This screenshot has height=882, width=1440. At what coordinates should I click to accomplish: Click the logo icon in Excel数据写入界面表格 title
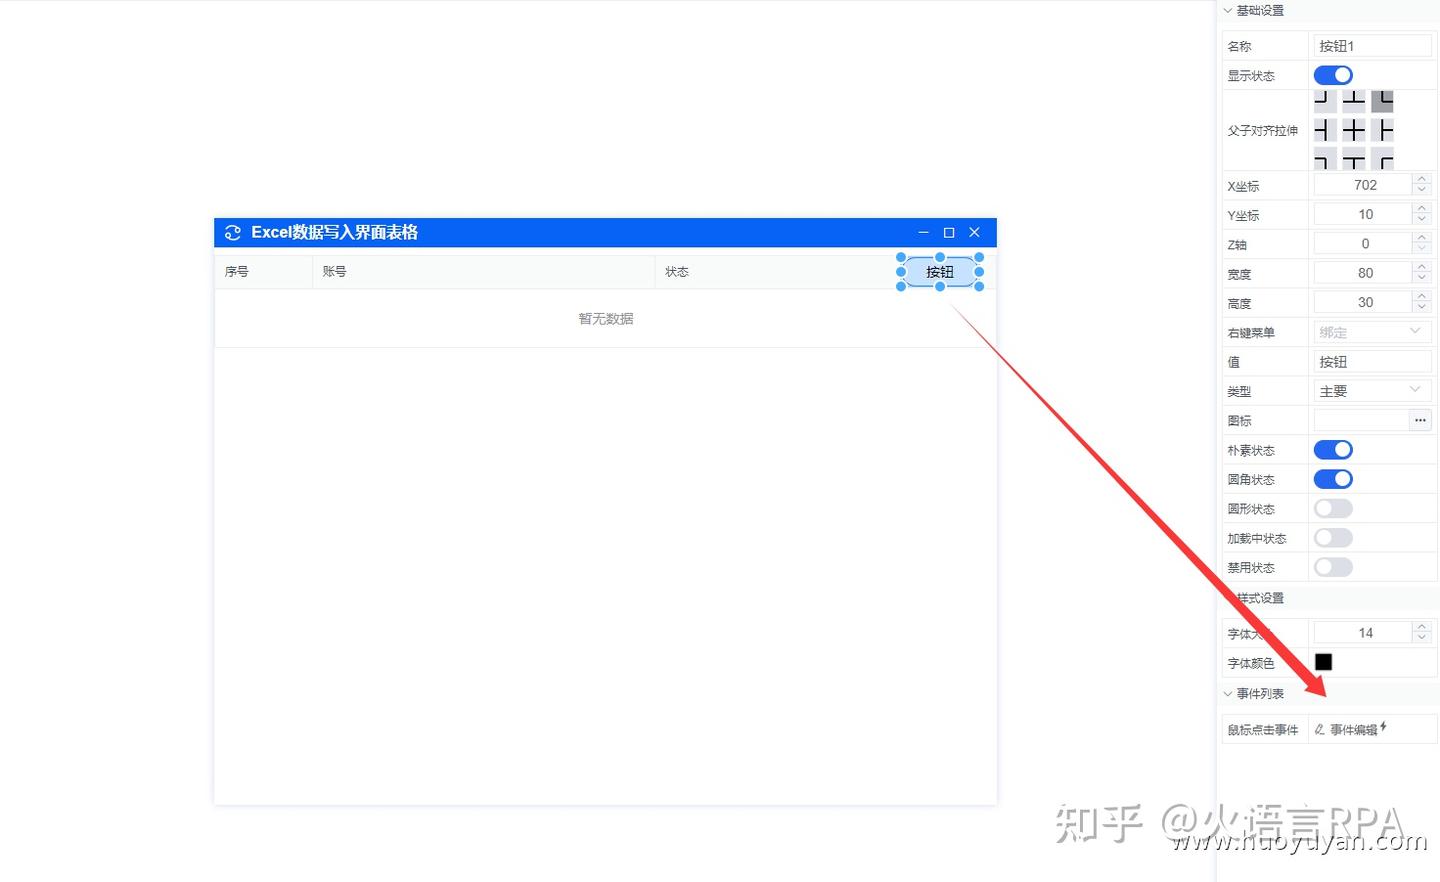233,232
